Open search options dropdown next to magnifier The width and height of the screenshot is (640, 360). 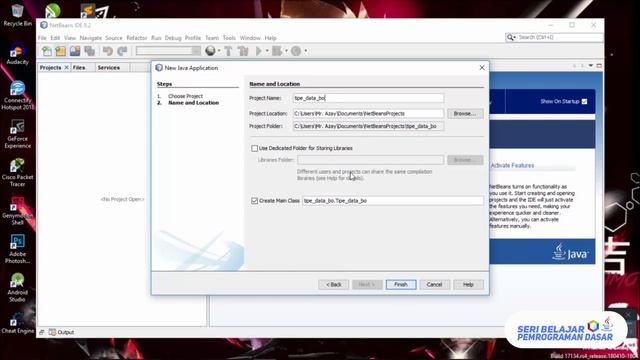tap(515, 37)
